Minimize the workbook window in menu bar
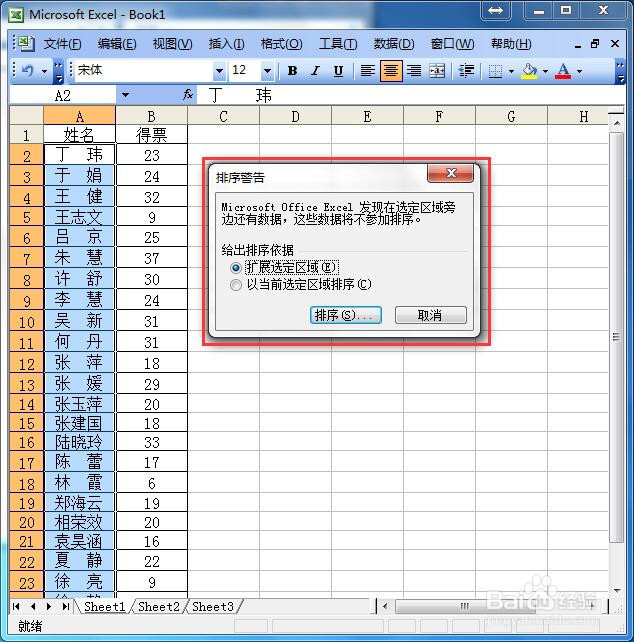 577,45
